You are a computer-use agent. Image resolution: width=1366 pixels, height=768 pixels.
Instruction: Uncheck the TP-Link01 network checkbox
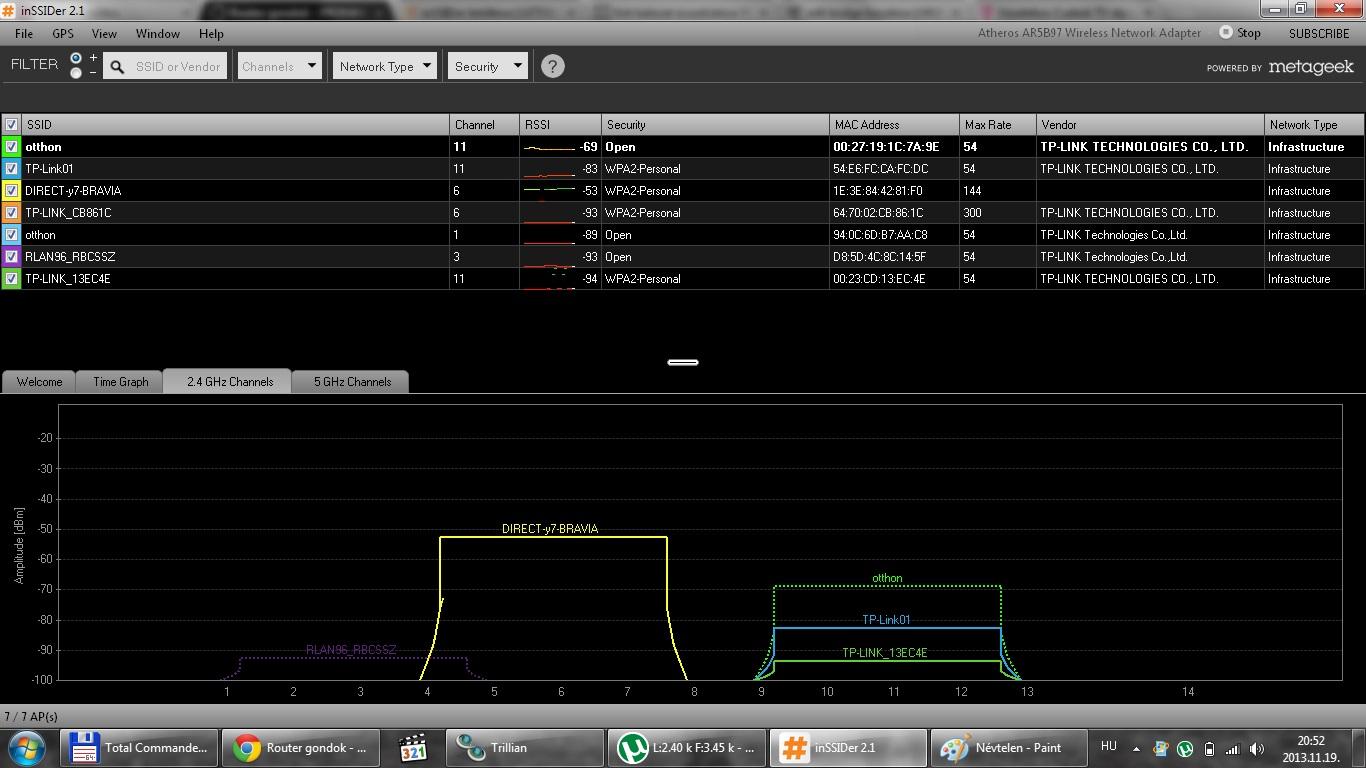11,169
